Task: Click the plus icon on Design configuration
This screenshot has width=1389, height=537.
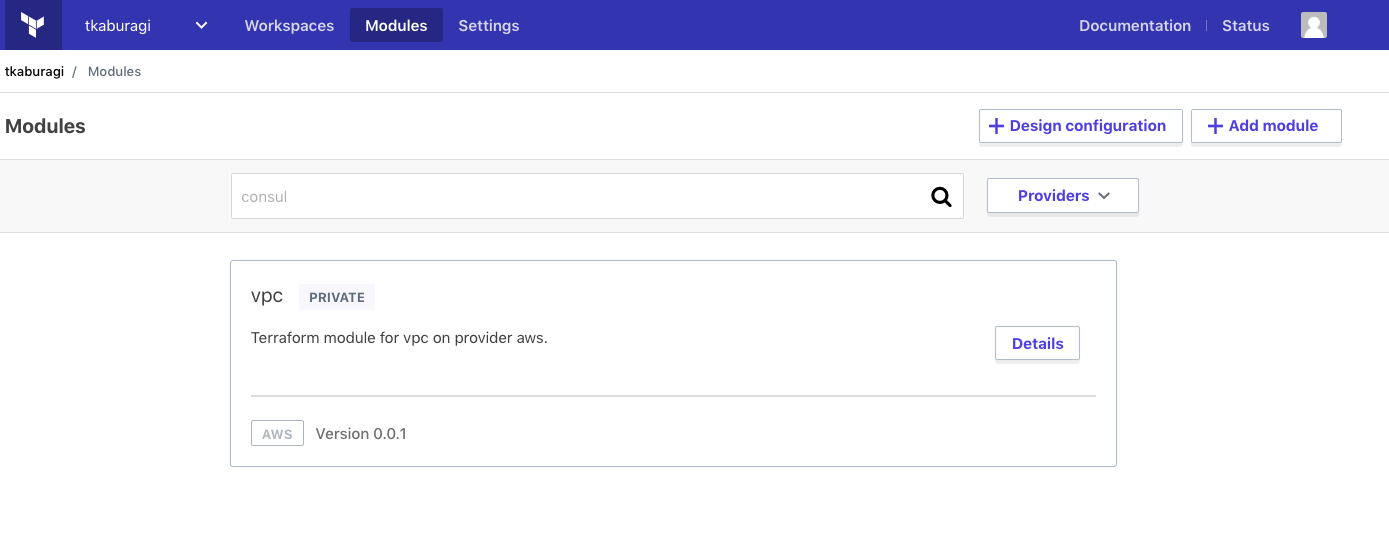Action: [x=996, y=126]
